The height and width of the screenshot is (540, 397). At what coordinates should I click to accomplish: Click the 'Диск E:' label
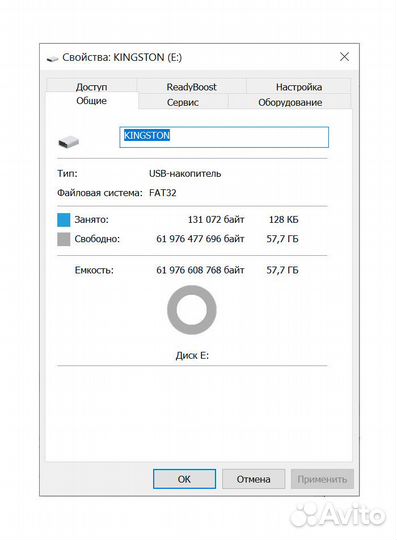(192, 355)
